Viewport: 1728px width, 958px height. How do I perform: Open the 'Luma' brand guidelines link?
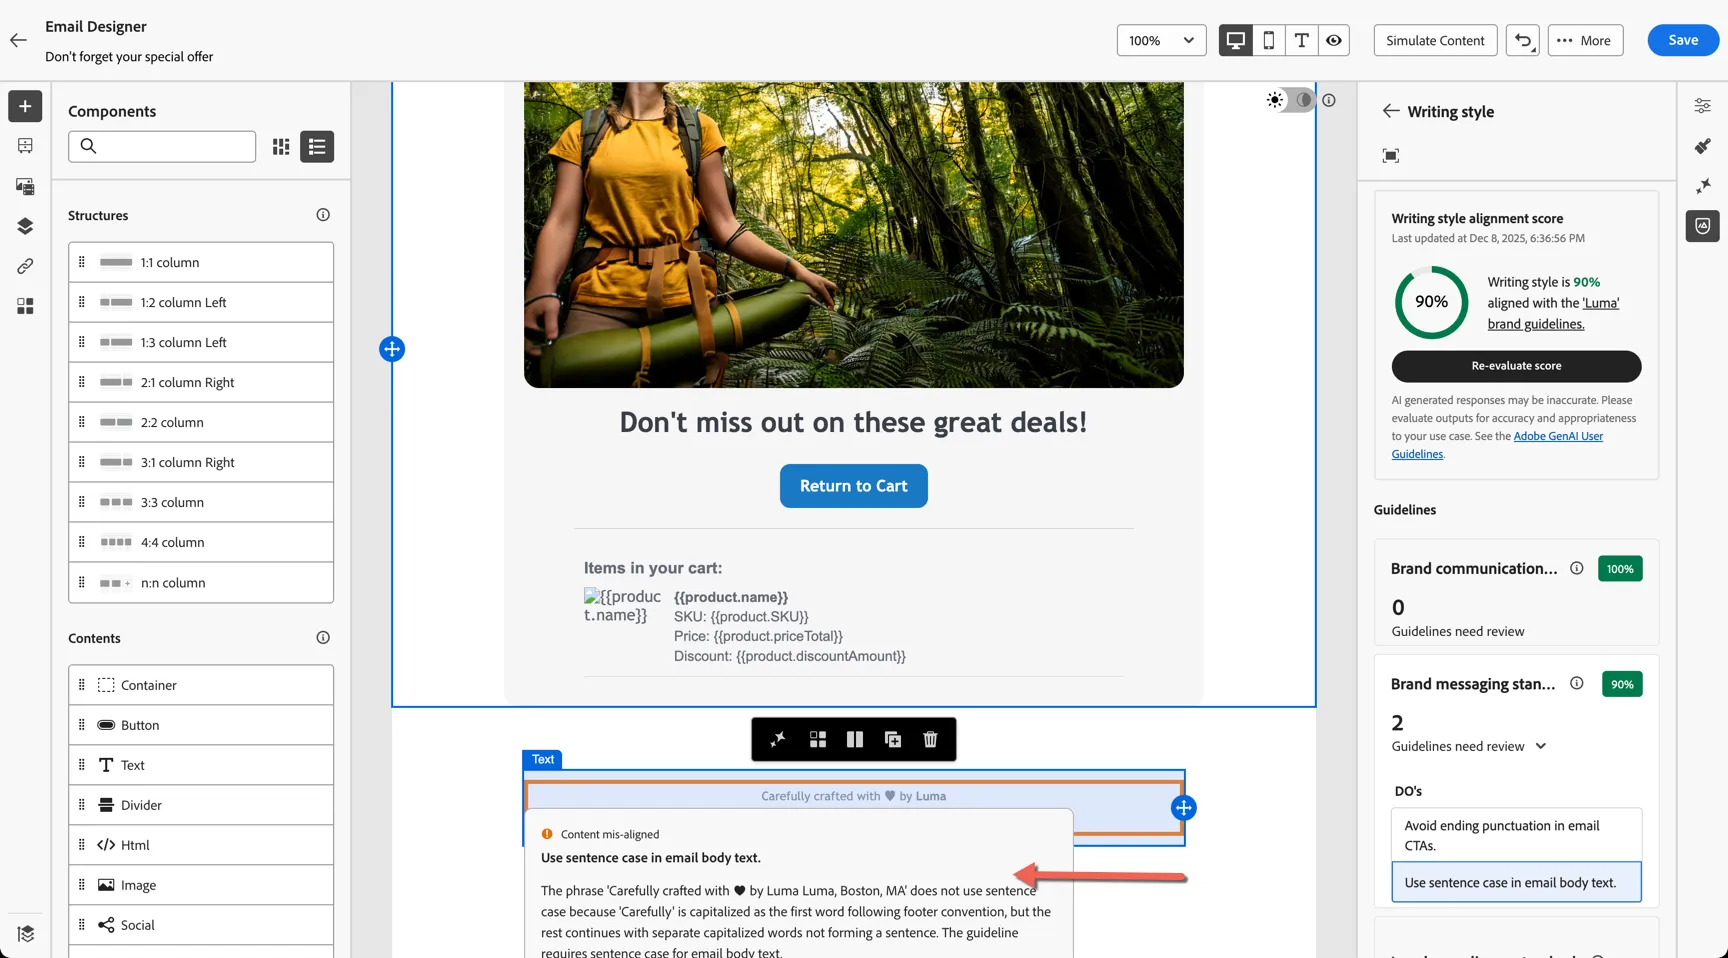(1554, 313)
